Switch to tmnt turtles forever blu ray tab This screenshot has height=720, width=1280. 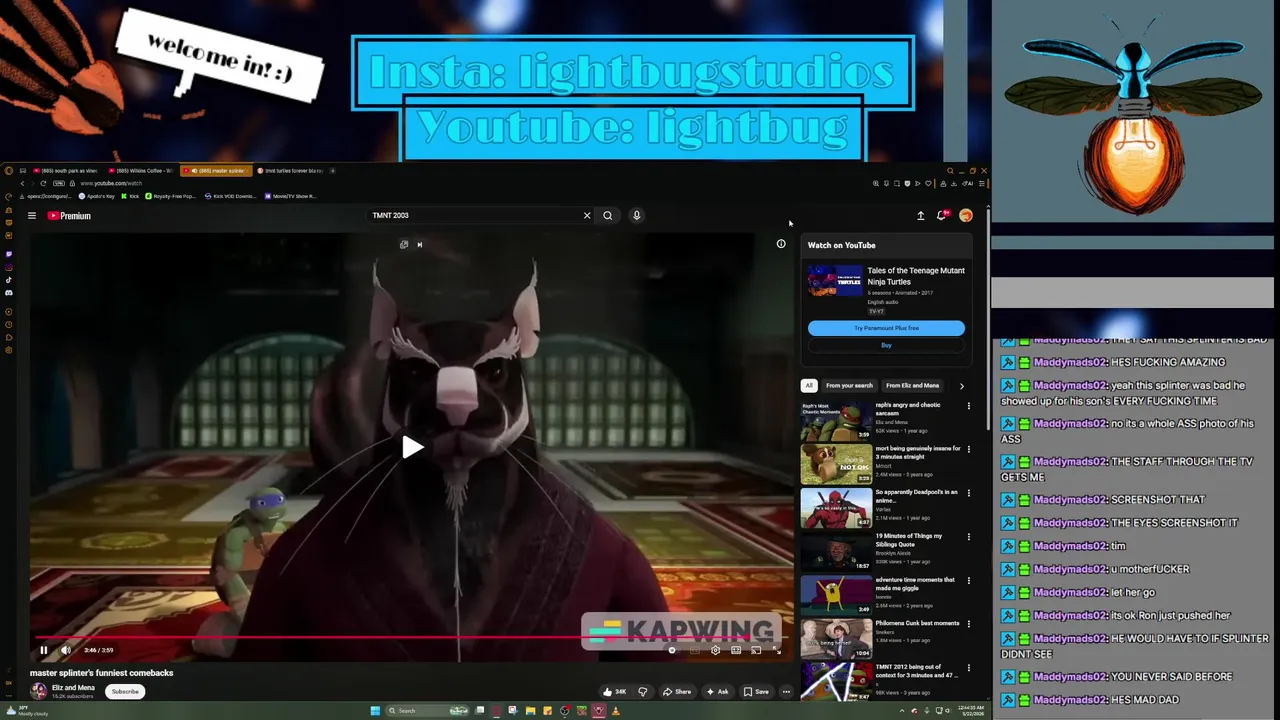pos(289,171)
